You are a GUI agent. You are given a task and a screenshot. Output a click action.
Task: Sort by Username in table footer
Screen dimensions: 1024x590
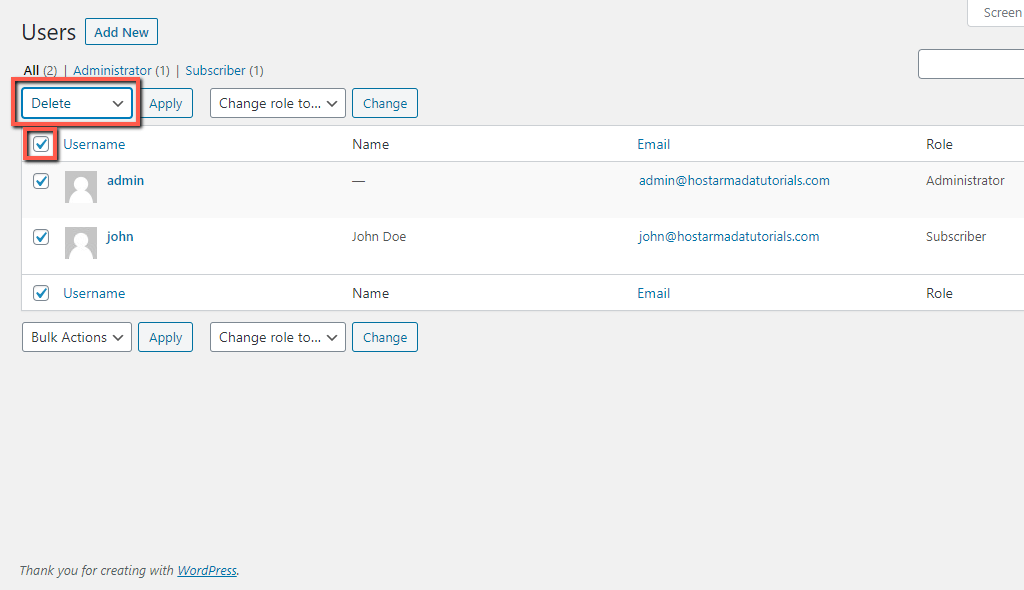[94, 293]
